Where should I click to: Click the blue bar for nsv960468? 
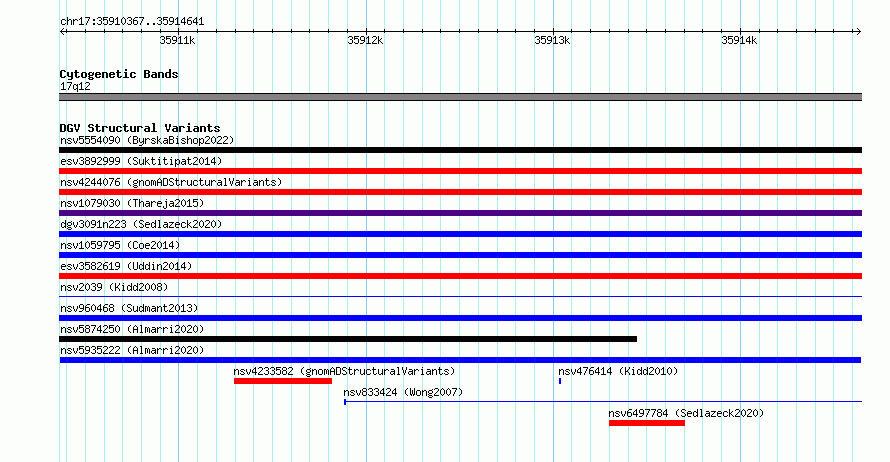pyautogui.click(x=460, y=318)
